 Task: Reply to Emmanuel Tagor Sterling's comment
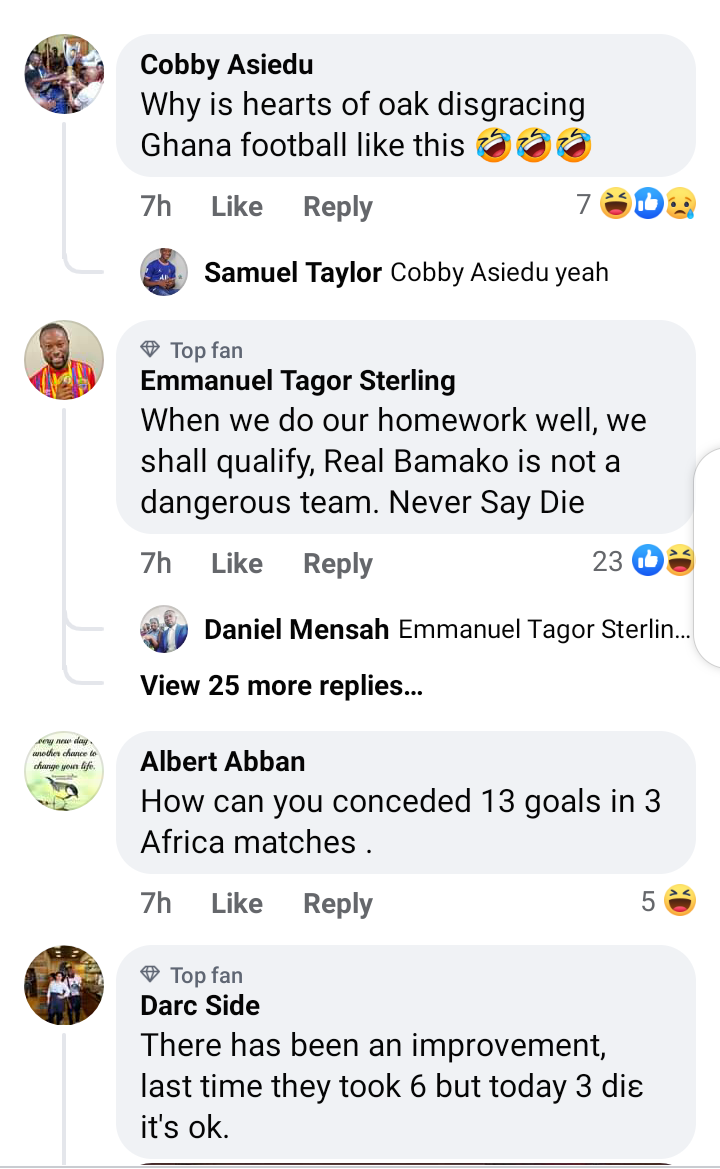[338, 564]
